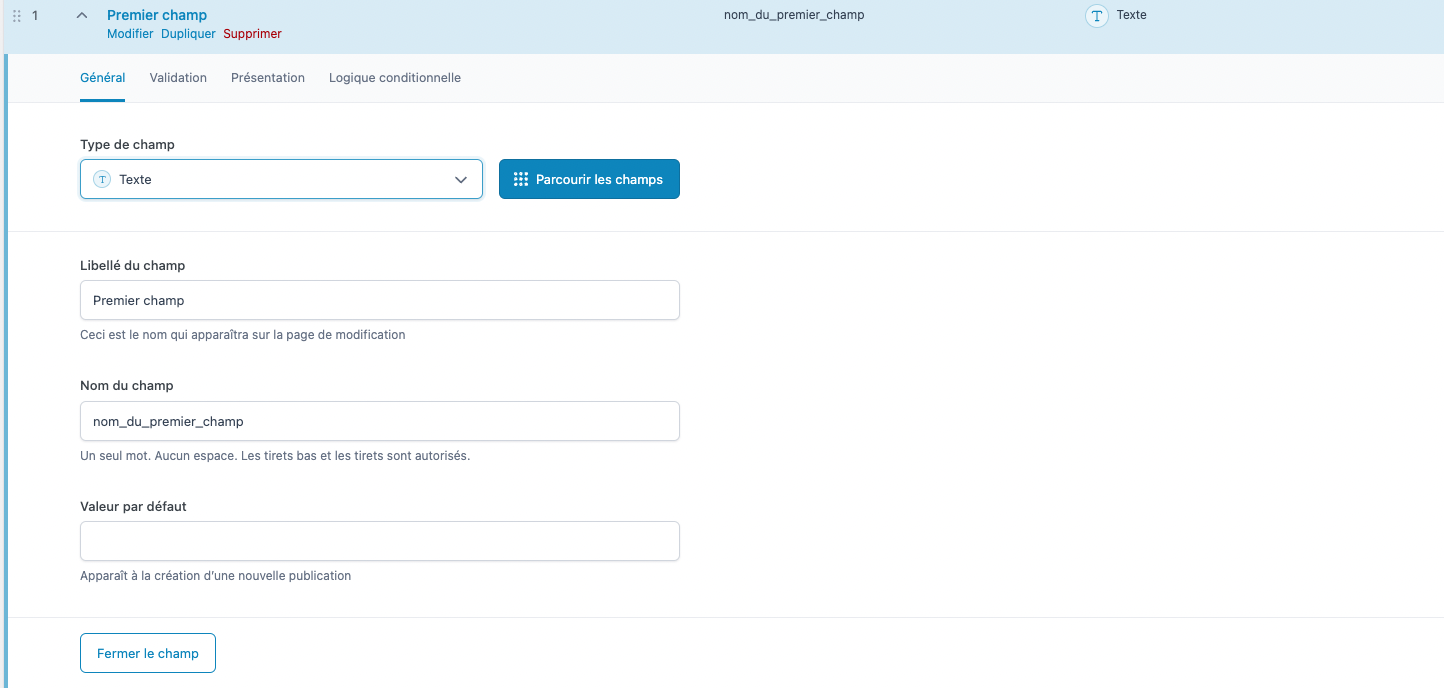This screenshot has height=688, width=1444.
Task: Click the grid icon on Parcourir les champs
Action: coord(520,180)
